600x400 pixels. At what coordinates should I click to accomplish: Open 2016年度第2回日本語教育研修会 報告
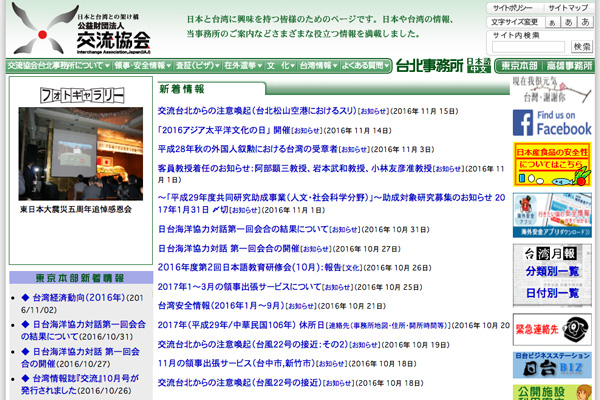[x=249, y=268]
